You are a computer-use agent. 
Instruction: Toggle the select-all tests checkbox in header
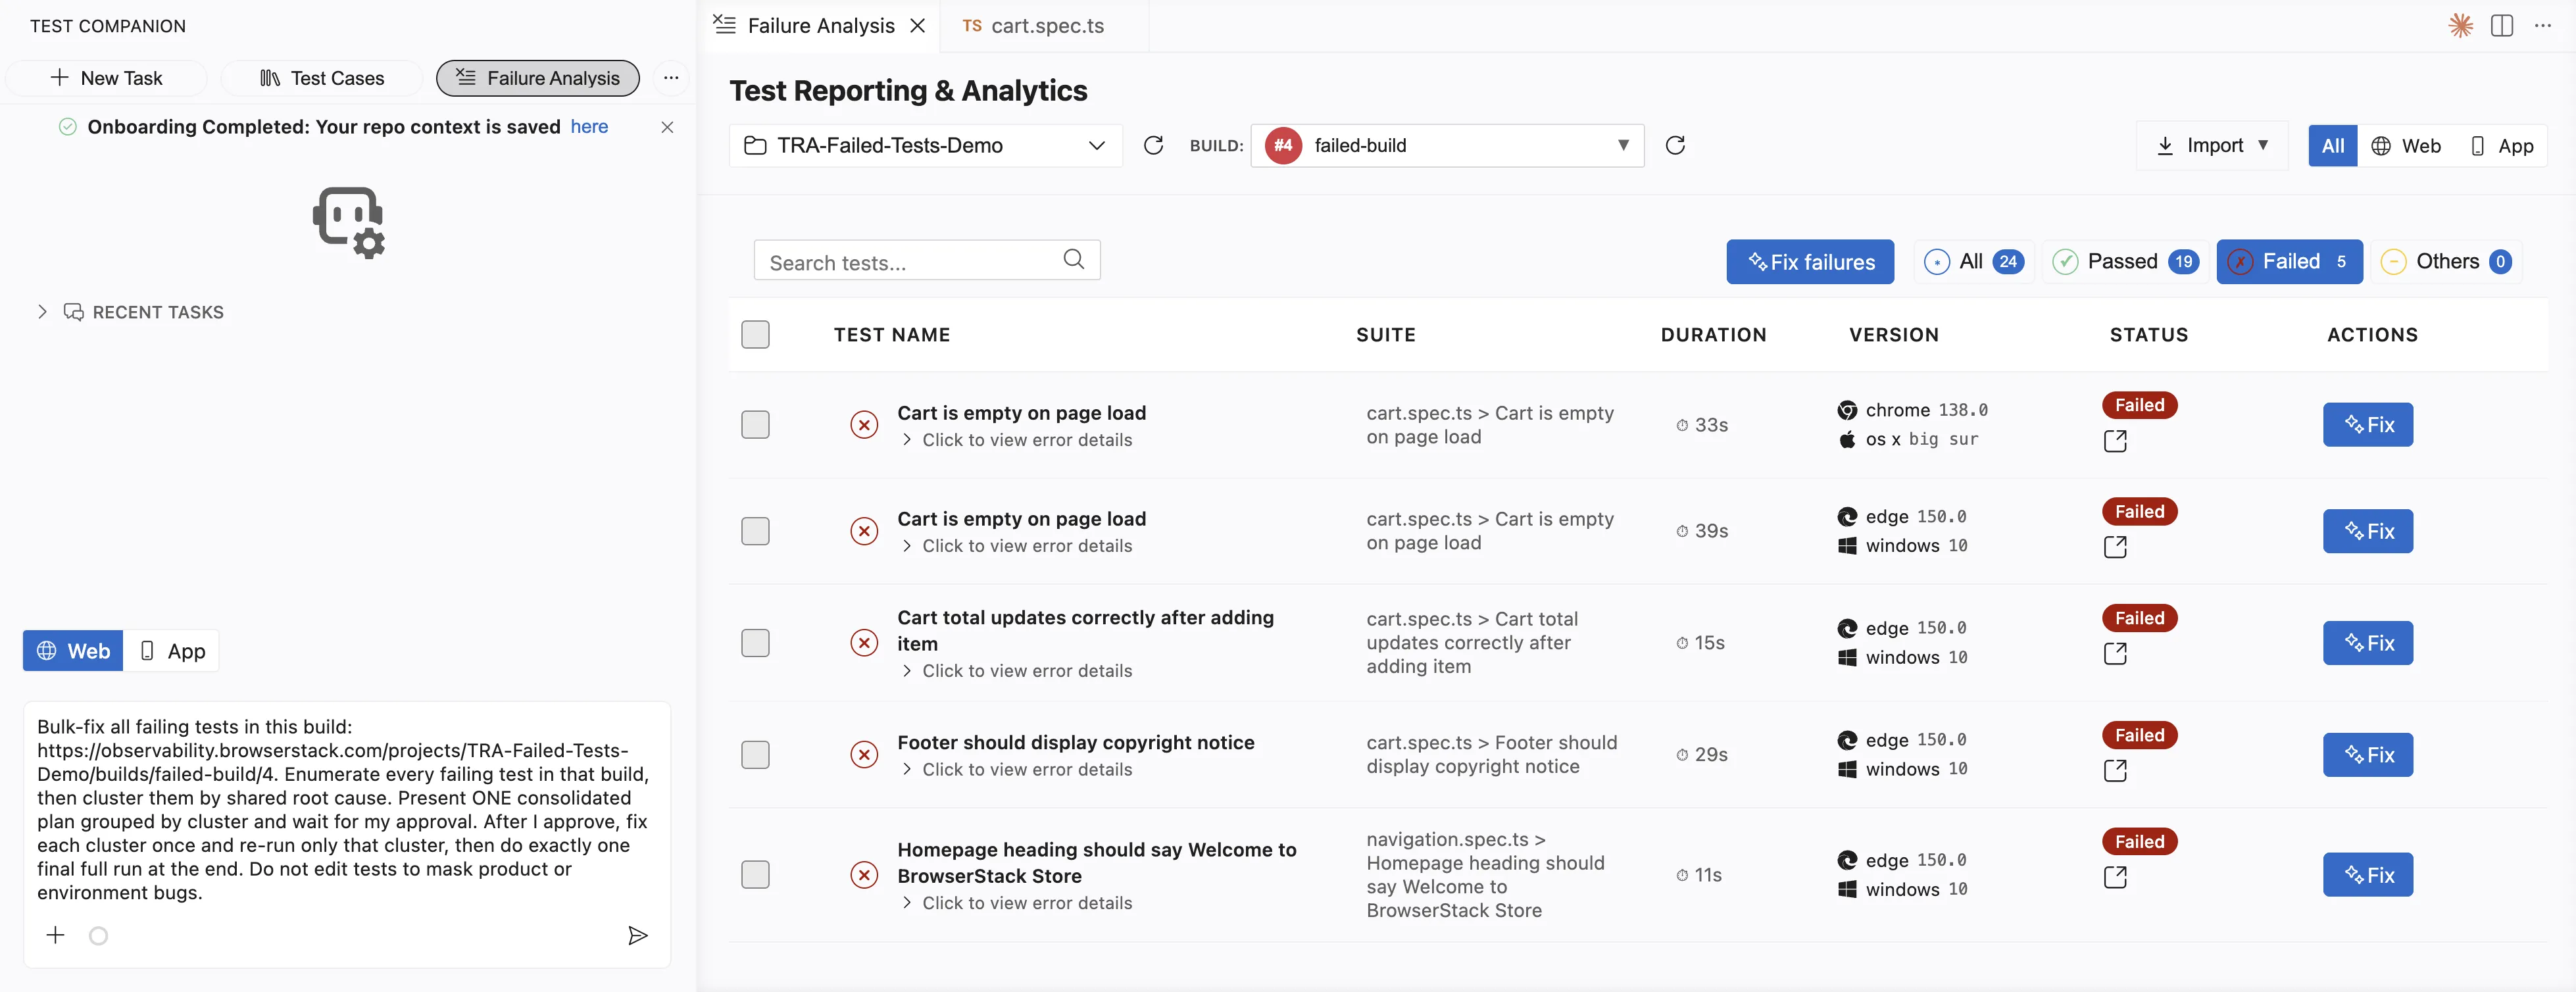755,334
